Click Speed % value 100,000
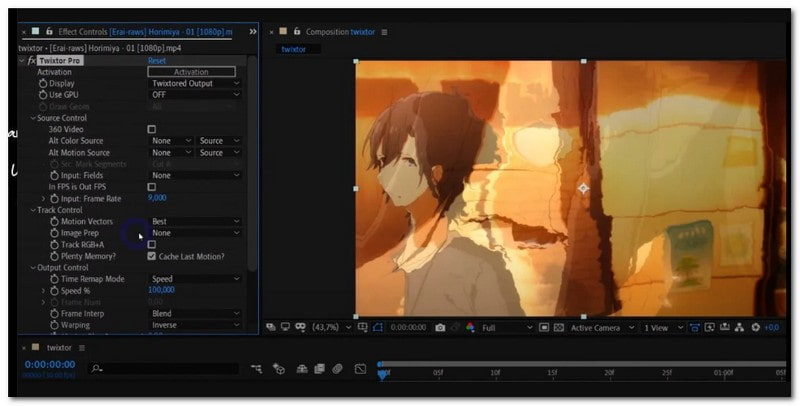The width and height of the screenshot is (800, 406). click(161, 290)
